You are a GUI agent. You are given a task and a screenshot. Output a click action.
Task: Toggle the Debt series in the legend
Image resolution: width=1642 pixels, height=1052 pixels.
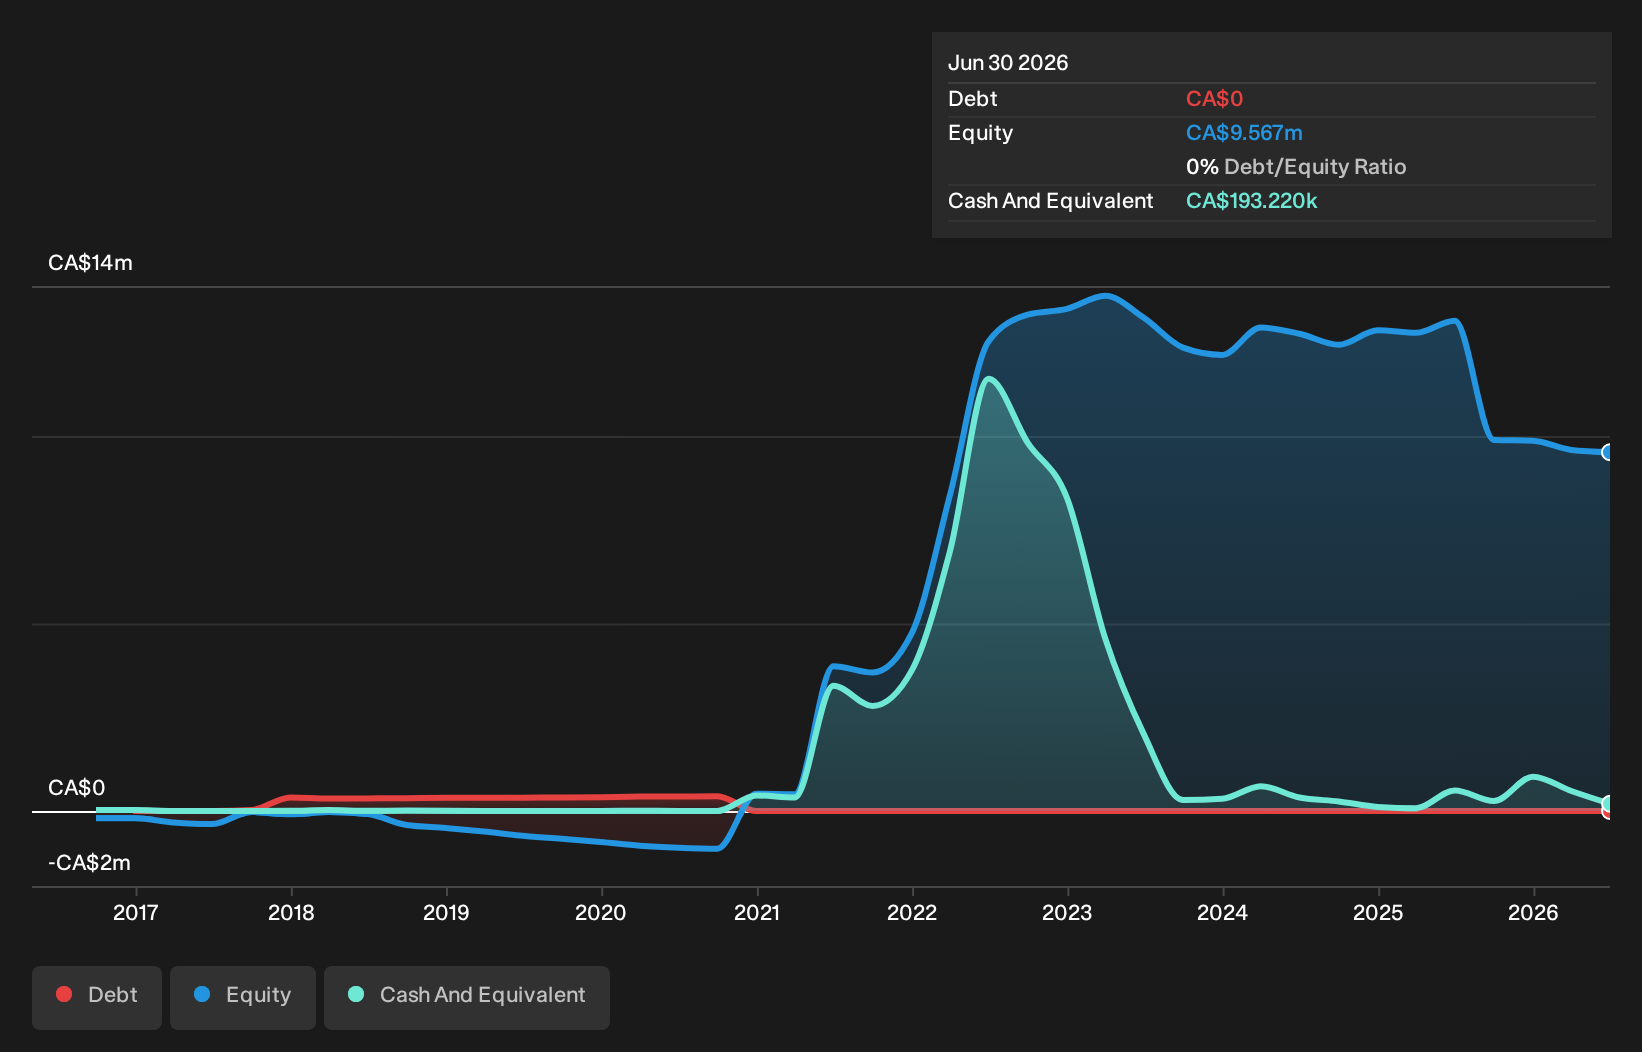point(97,997)
